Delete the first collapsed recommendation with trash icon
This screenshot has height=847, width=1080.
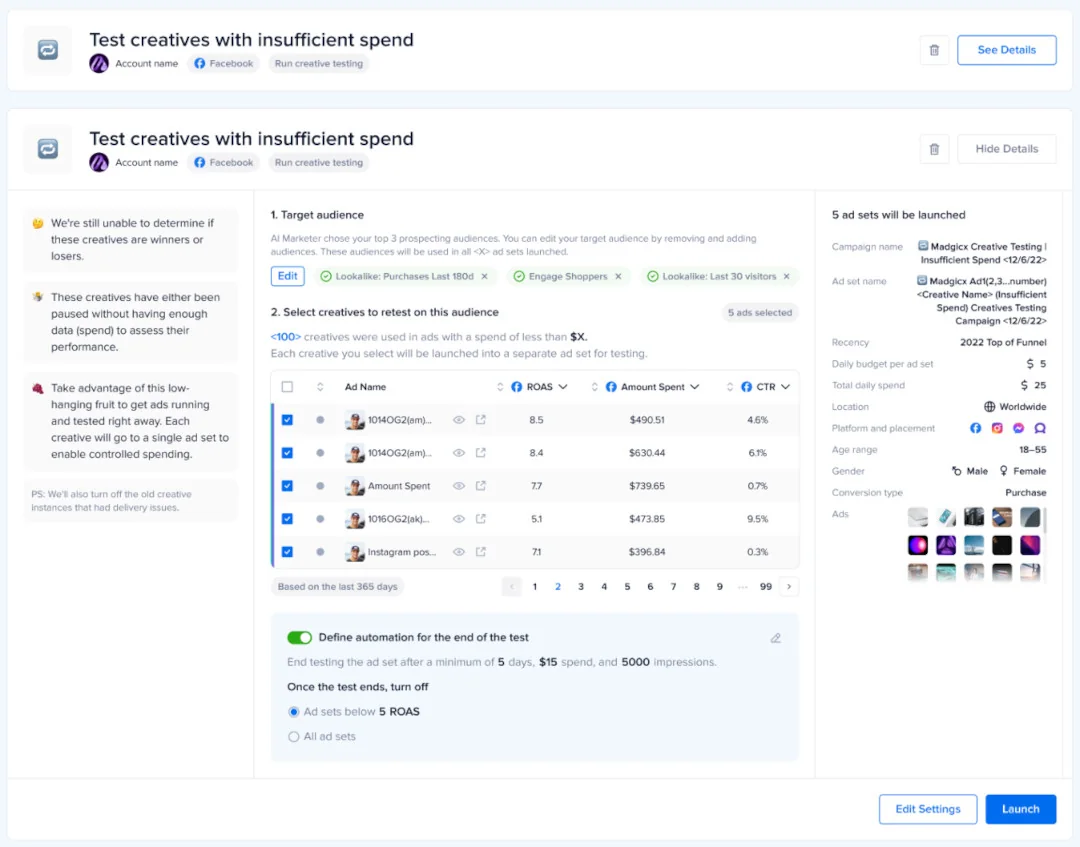934,50
